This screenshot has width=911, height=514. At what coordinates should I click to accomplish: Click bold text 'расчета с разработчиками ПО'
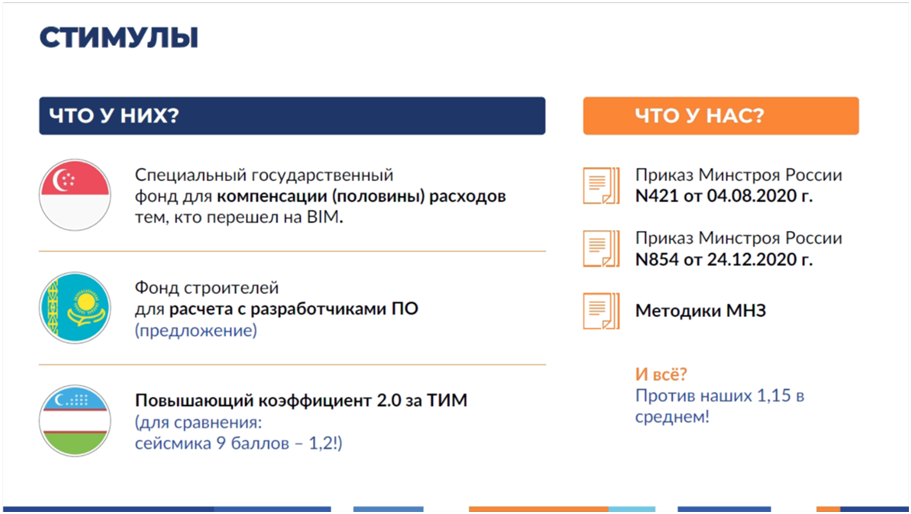(x=293, y=308)
